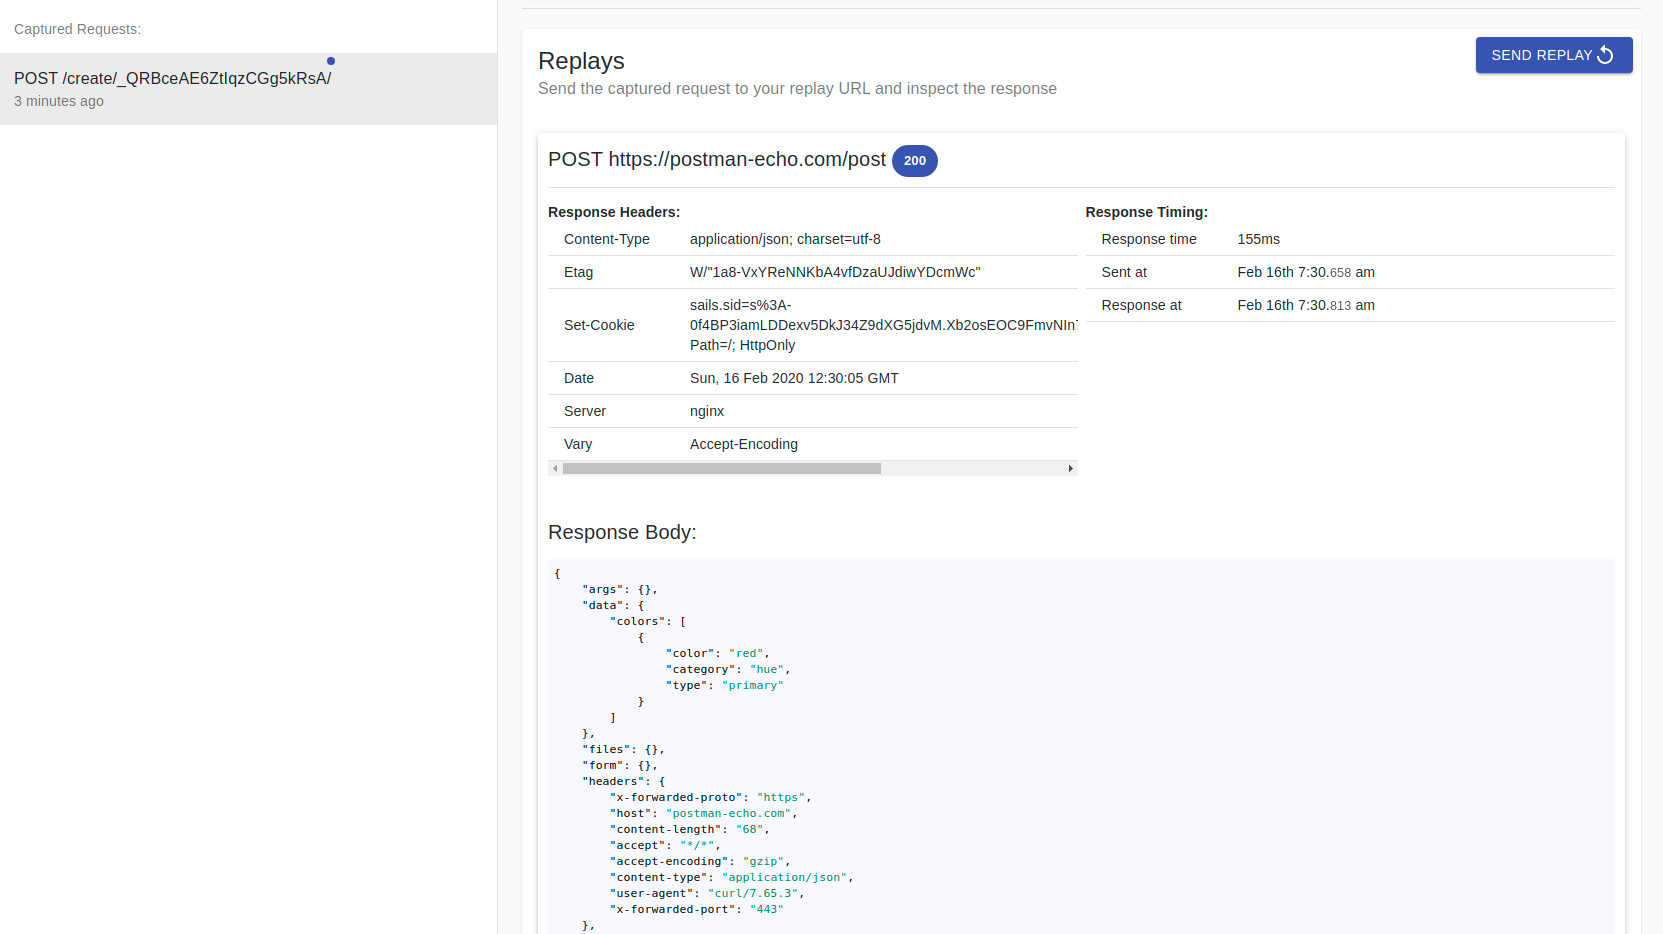Click the "accept-encoding": "gzip" line

700,861
